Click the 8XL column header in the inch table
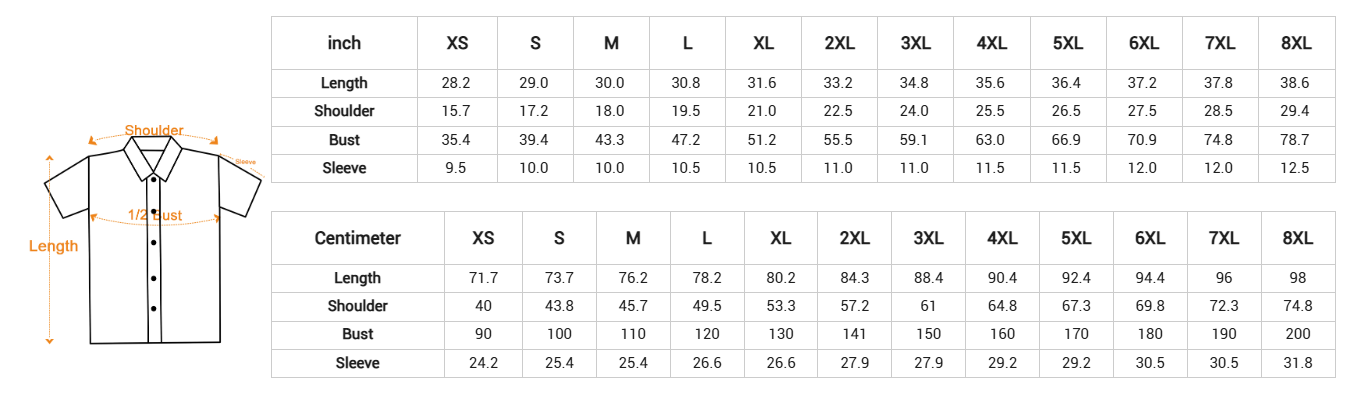Screen dimensions: 1362x410 (1296, 43)
